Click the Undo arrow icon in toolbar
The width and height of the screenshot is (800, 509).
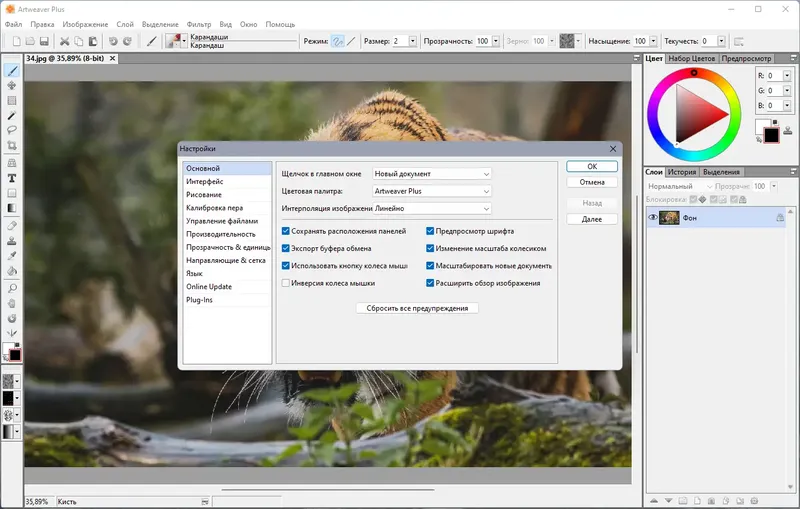point(112,41)
